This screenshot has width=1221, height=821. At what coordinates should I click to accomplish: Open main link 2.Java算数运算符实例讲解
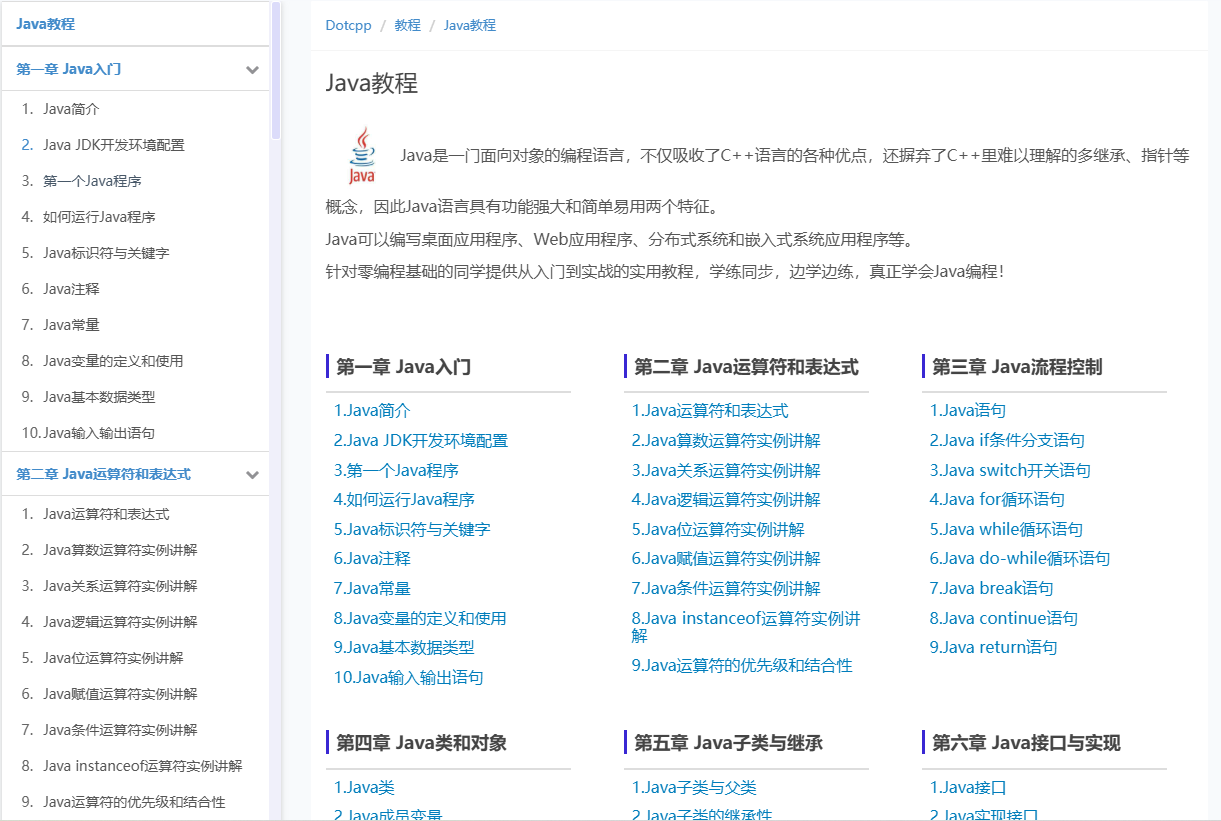pyautogui.click(x=726, y=441)
